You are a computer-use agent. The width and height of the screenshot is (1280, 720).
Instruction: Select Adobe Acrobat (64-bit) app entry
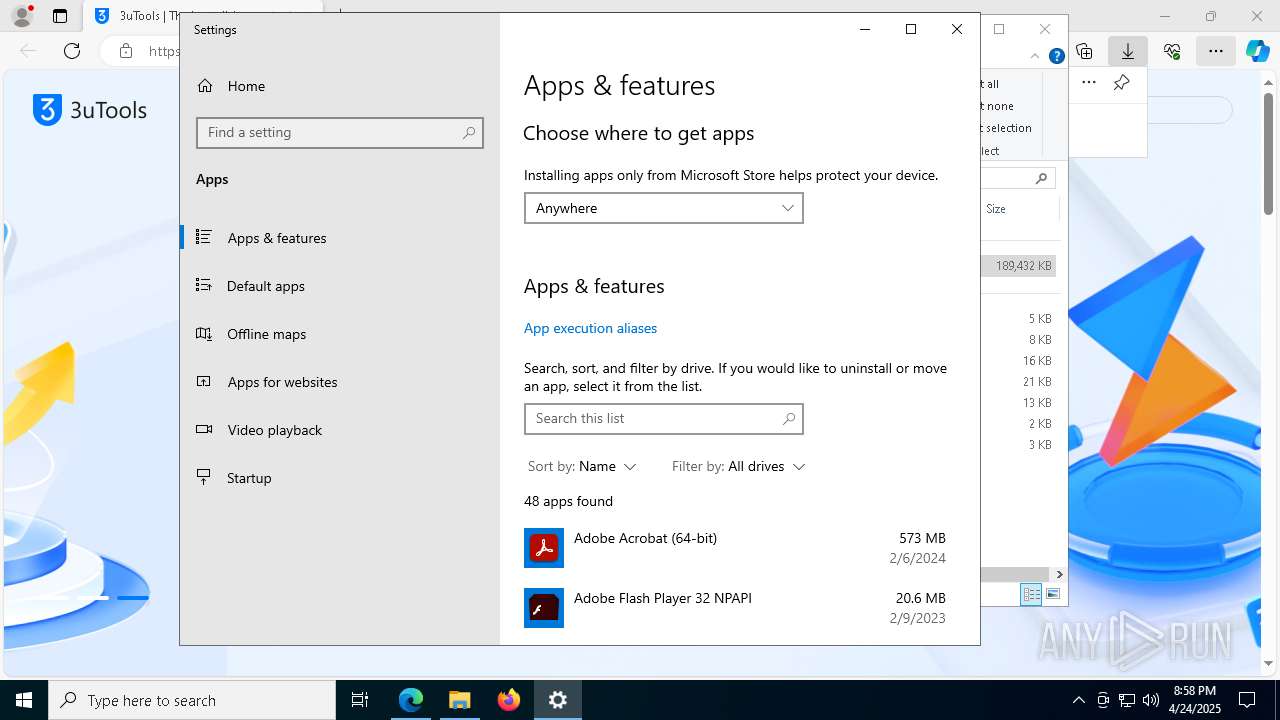click(735, 548)
